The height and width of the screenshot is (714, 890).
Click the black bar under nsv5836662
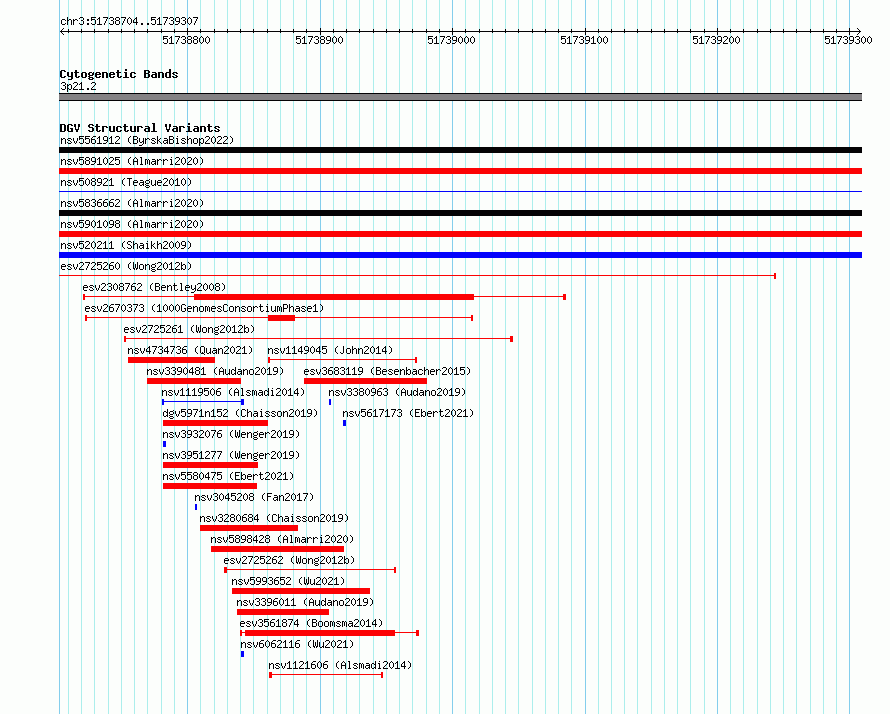460,213
